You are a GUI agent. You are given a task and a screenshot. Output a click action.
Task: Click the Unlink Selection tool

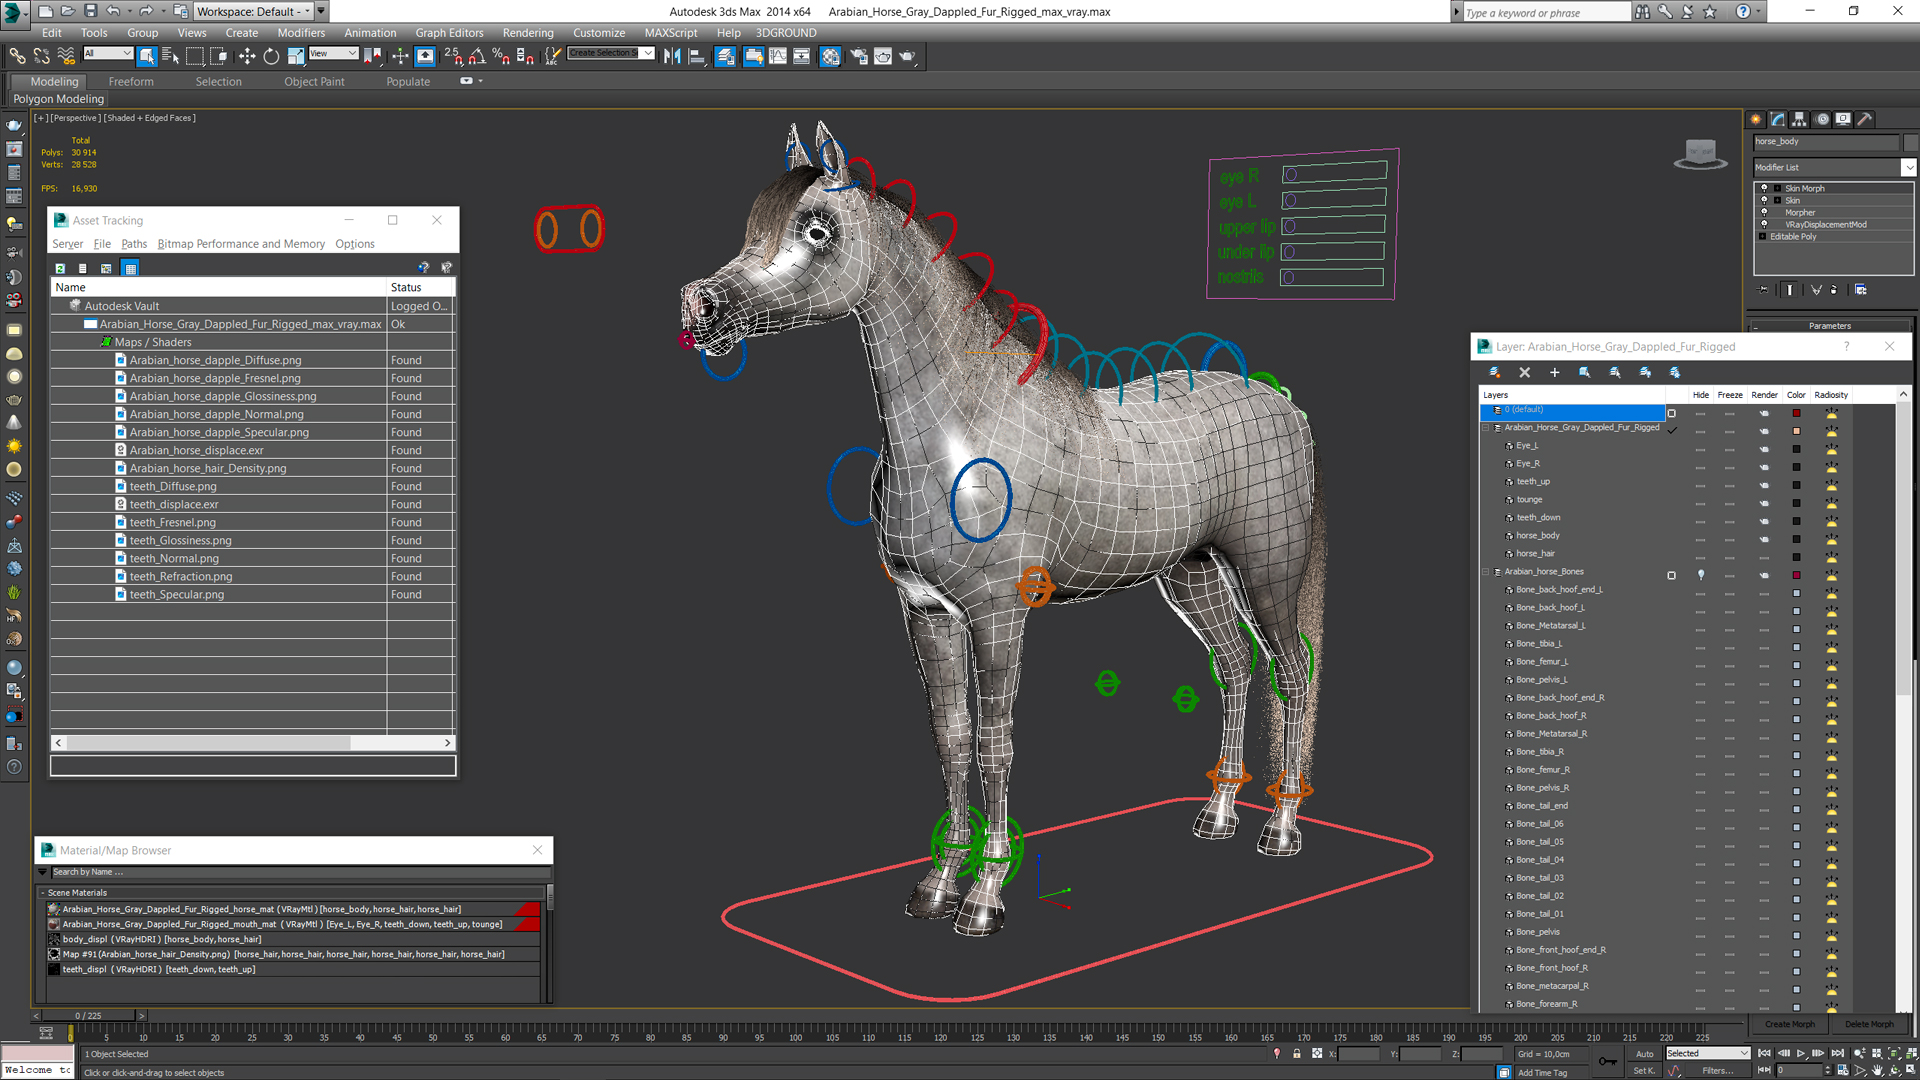click(41, 56)
